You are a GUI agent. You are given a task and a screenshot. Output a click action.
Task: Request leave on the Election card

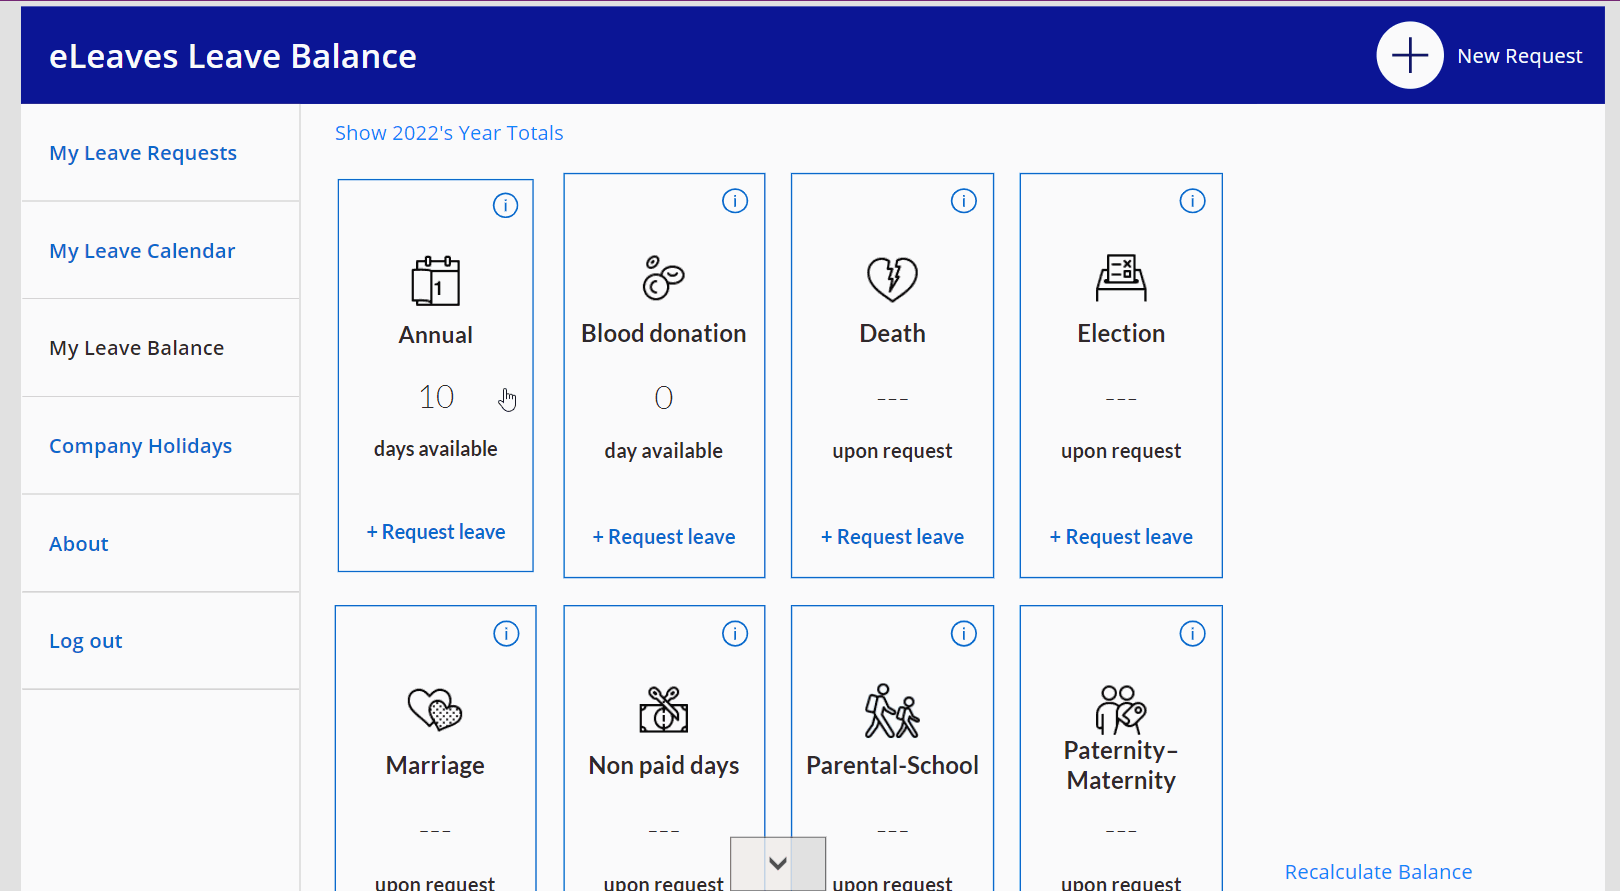pos(1121,537)
